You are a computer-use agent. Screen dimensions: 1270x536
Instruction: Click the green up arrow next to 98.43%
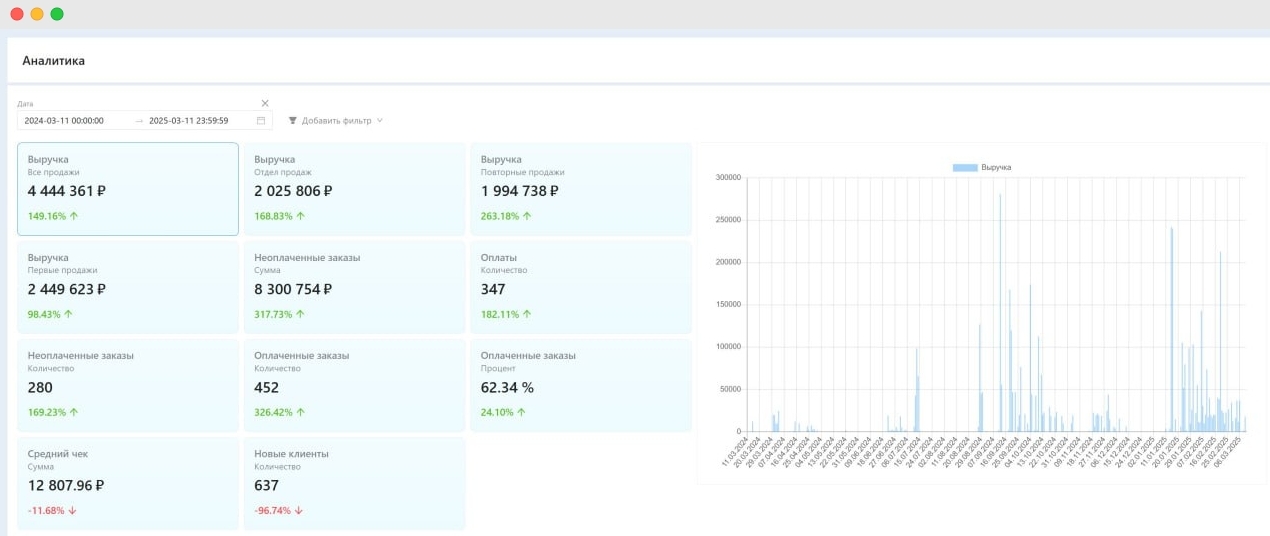tap(69, 314)
